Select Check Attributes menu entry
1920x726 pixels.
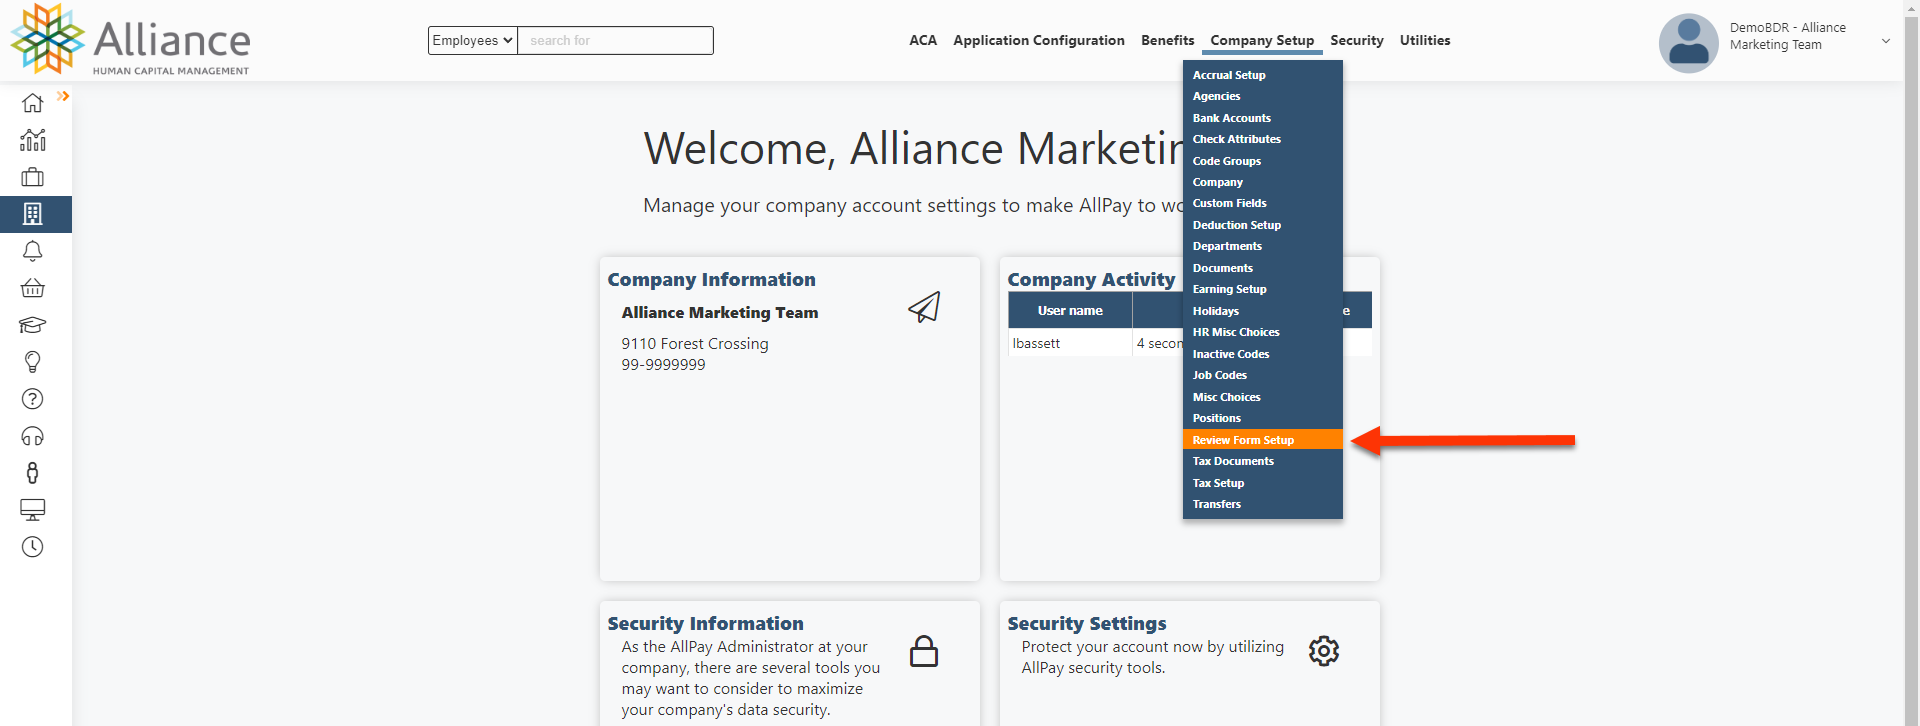point(1263,139)
